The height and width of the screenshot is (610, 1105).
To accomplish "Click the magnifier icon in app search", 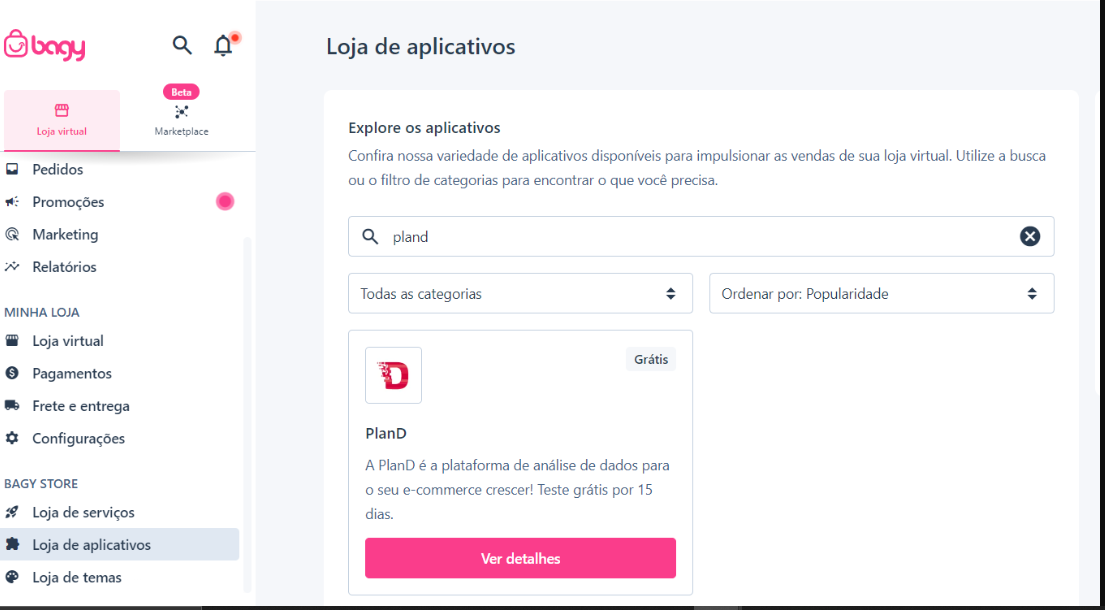I will (x=370, y=237).
